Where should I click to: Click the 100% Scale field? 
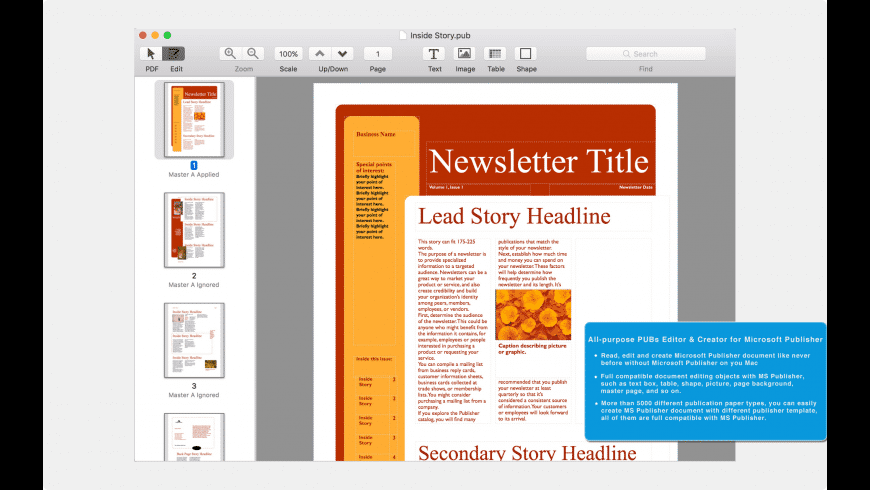pyautogui.click(x=288, y=54)
